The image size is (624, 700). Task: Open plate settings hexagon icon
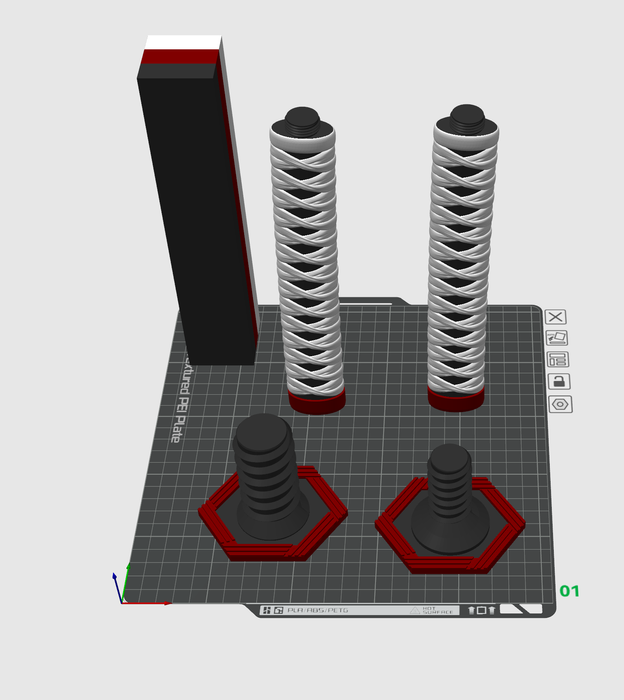[x=558, y=404]
